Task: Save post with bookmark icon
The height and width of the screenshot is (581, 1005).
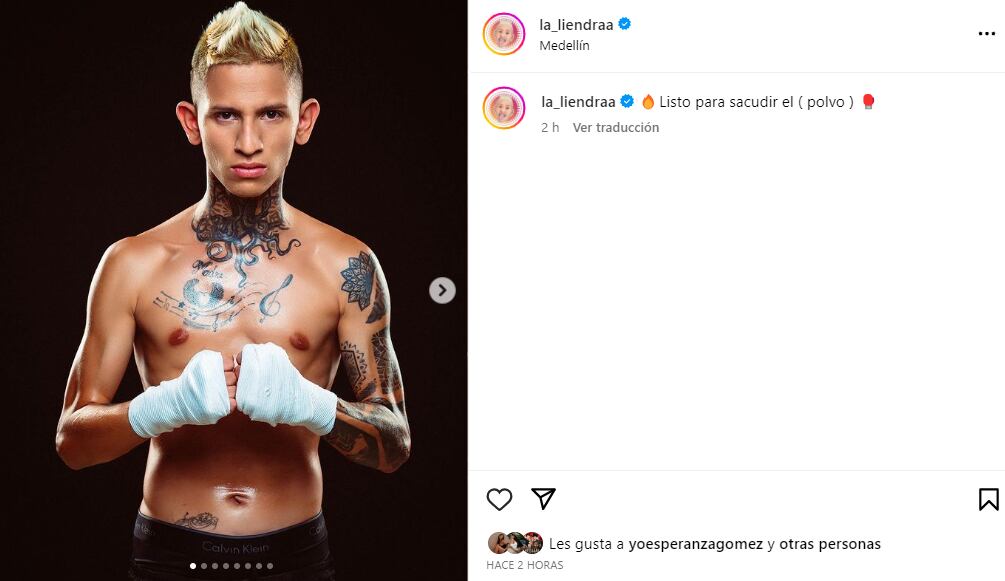Action: (x=988, y=499)
